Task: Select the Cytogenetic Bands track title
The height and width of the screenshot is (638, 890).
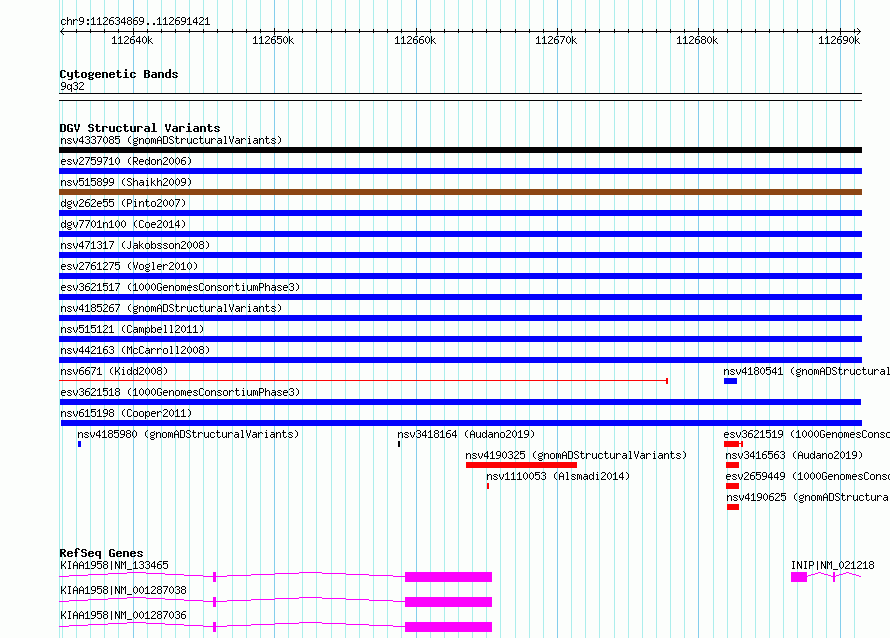Action: [119, 74]
